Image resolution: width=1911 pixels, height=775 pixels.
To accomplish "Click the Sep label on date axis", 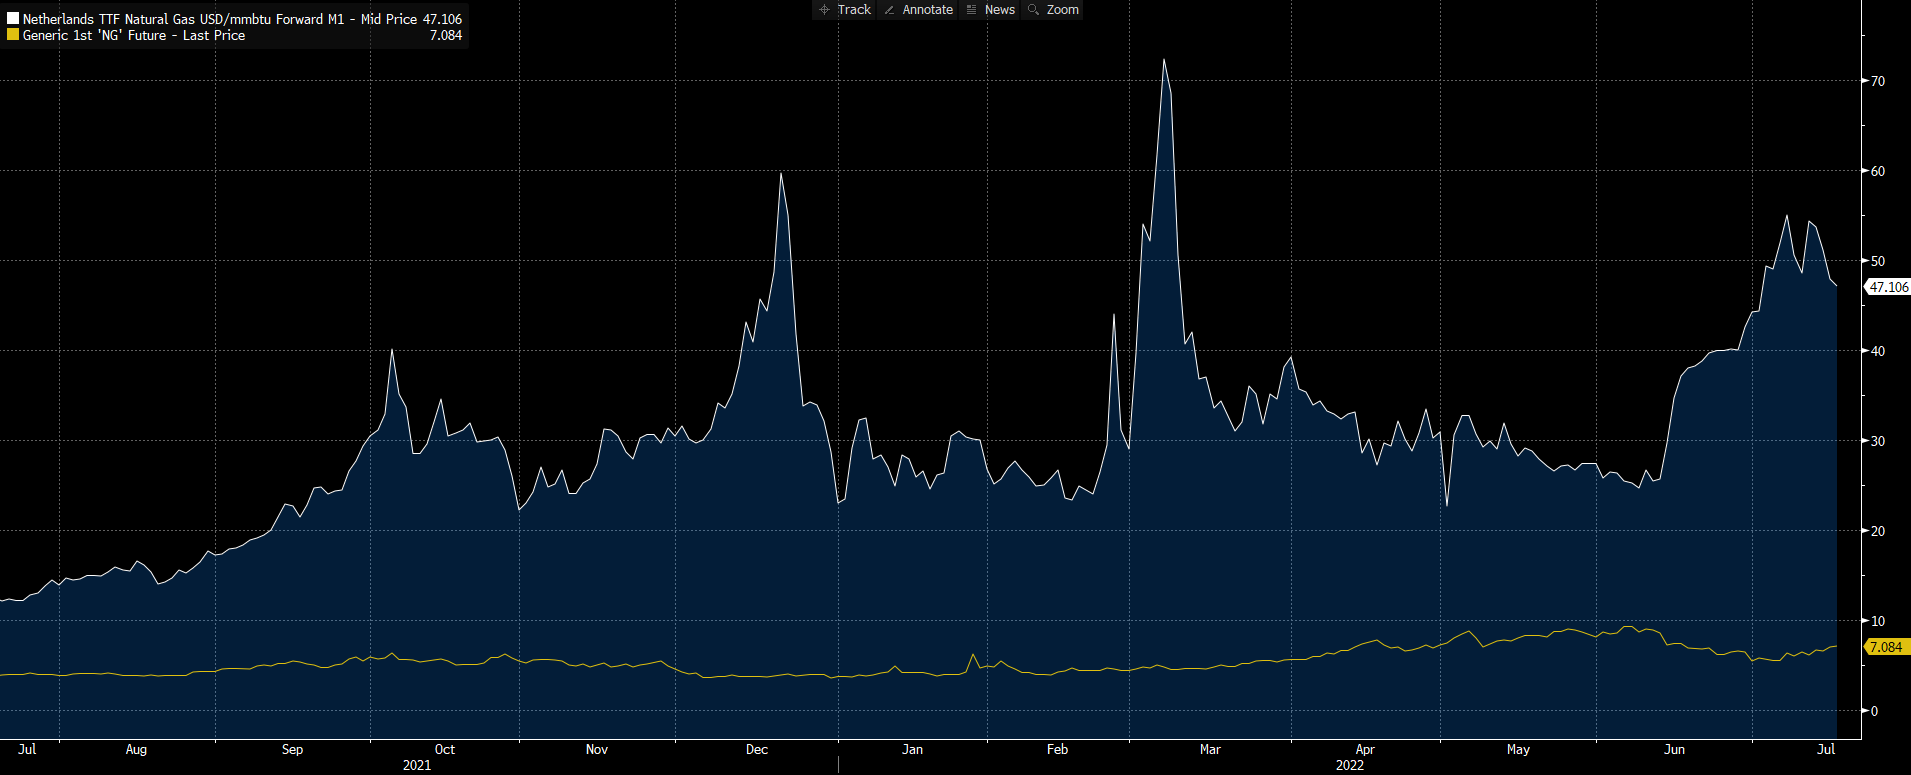I will pos(292,749).
